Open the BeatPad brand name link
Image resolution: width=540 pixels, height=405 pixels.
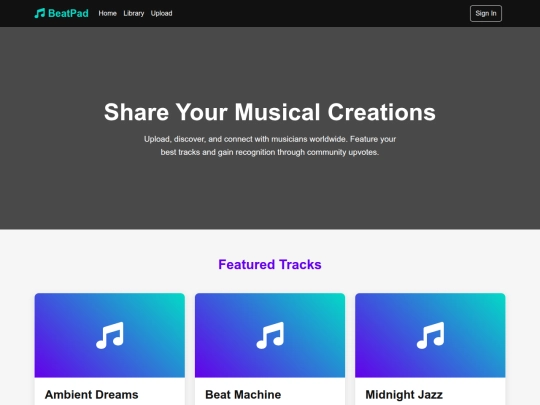point(68,13)
